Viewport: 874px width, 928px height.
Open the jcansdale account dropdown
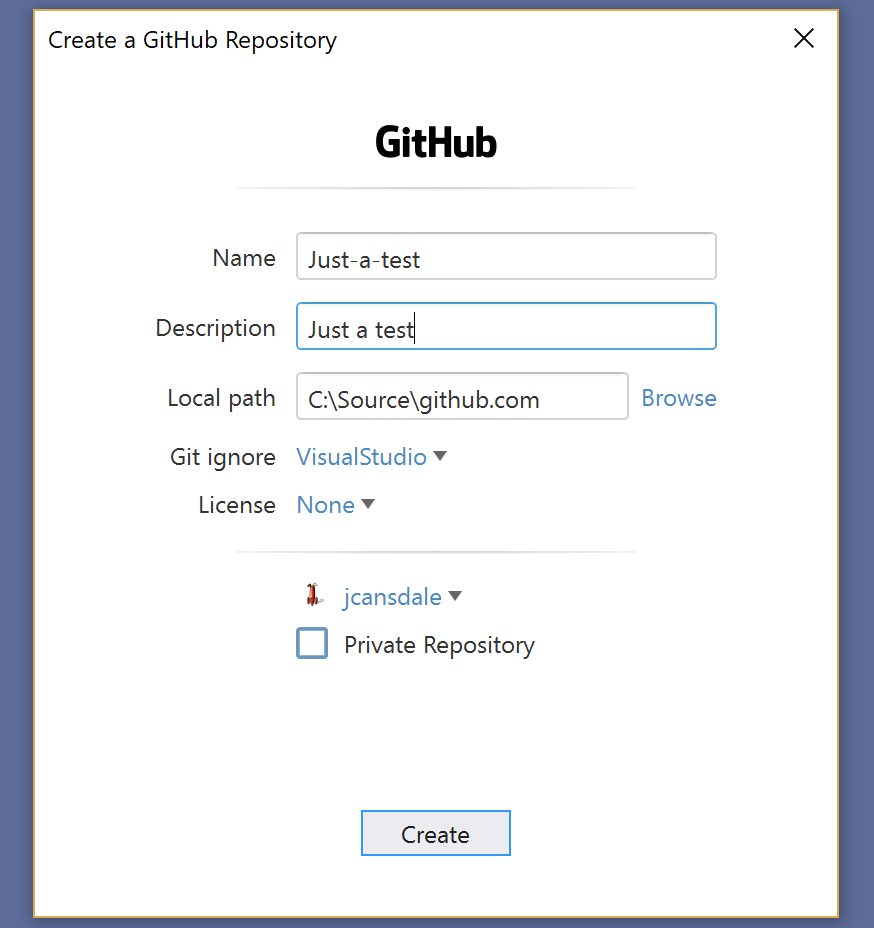coord(402,597)
